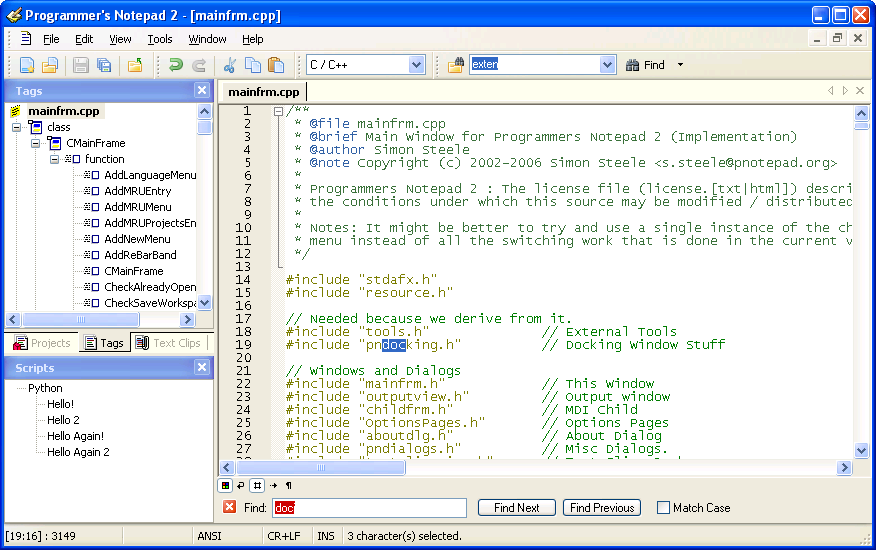Toggle the line numbers hash button
This screenshot has height=550, width=876.
coord(257,485)
